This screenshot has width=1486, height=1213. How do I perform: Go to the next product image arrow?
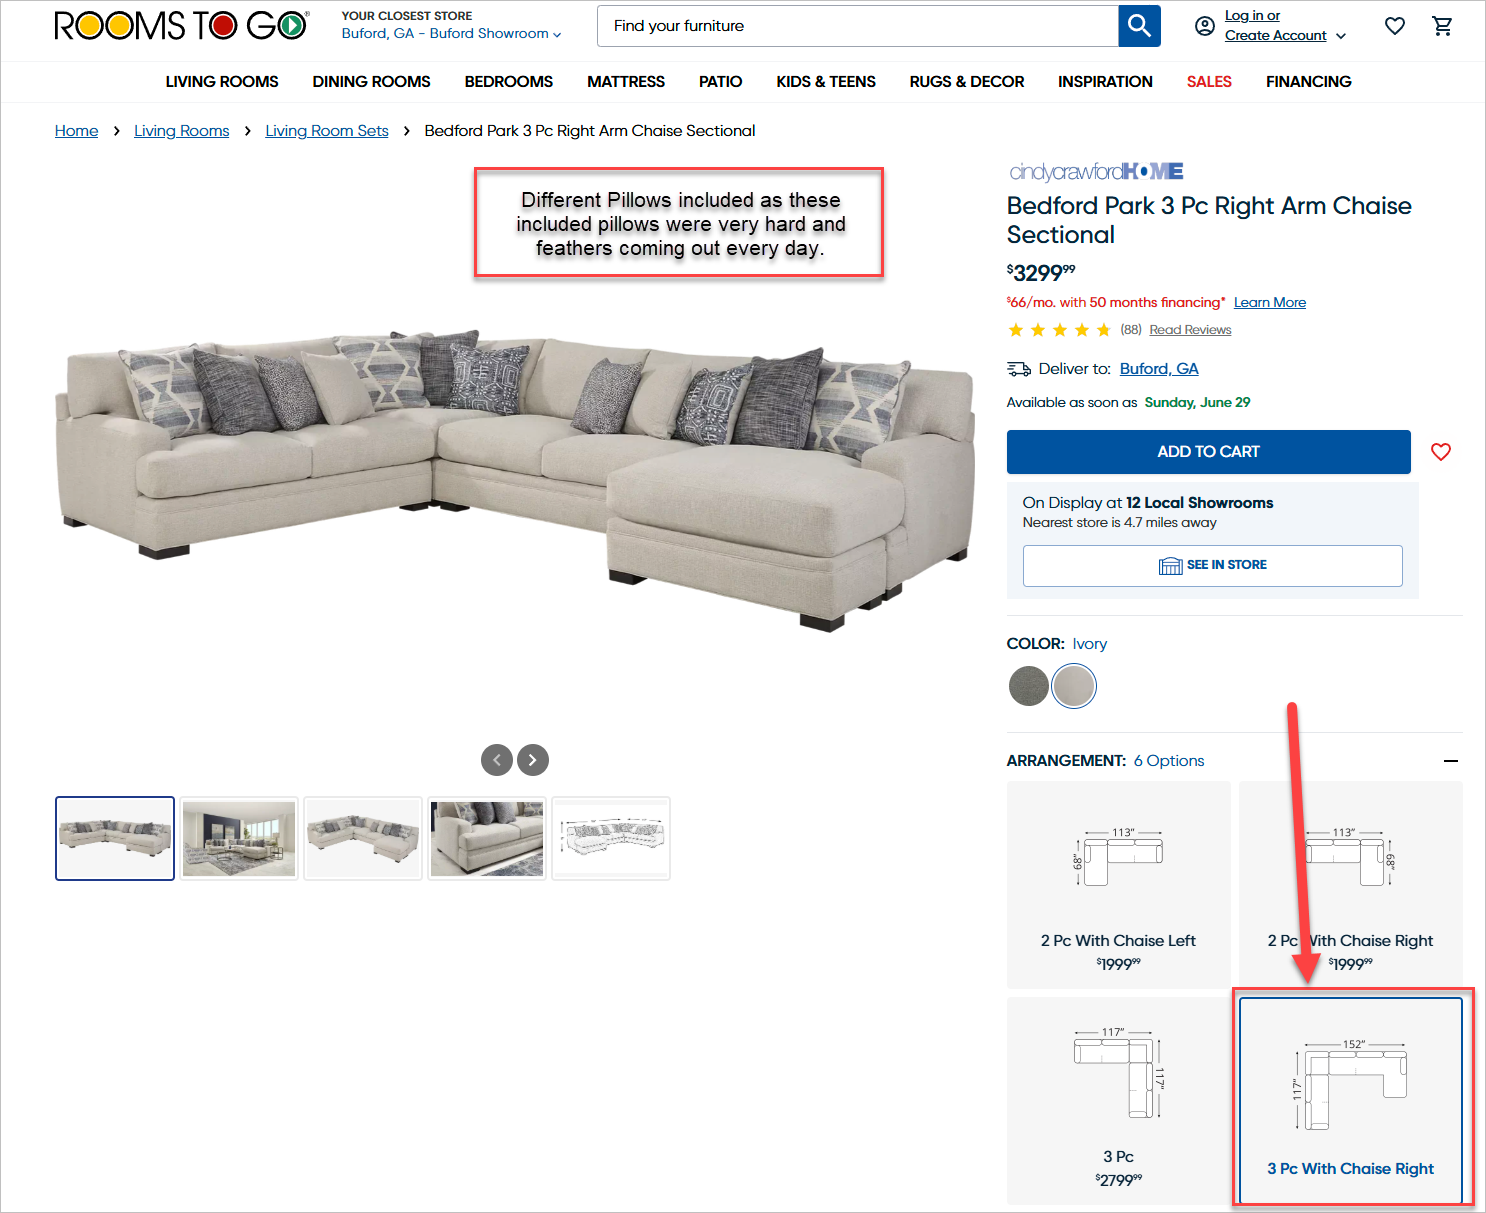click(533, 760)
